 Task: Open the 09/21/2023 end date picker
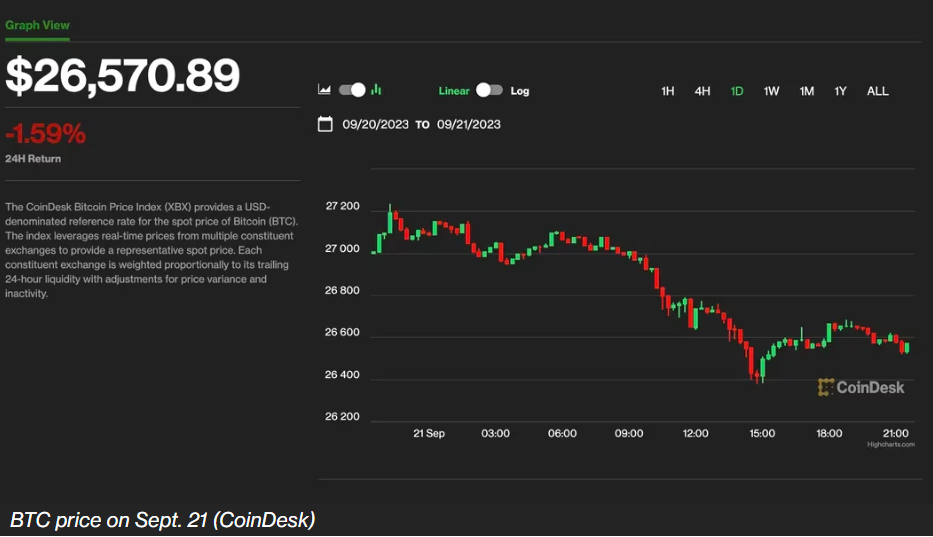[x=469, y=125]
